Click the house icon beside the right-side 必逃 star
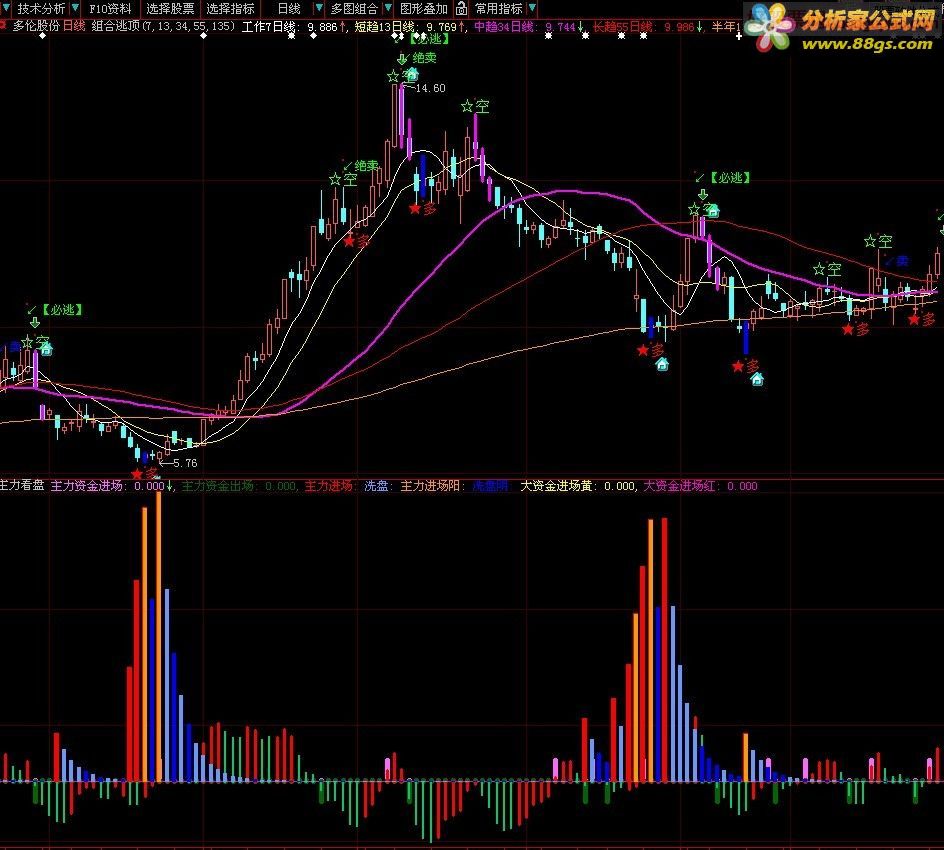 pos(713,210)
